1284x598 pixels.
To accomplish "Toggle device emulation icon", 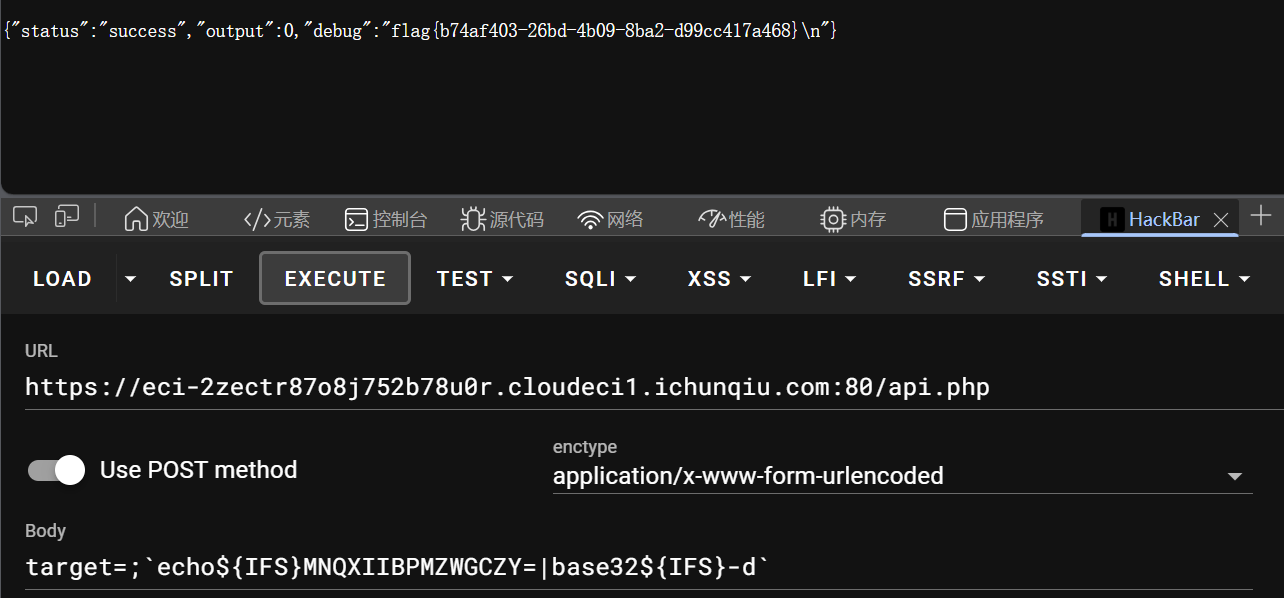I will 67,216.
